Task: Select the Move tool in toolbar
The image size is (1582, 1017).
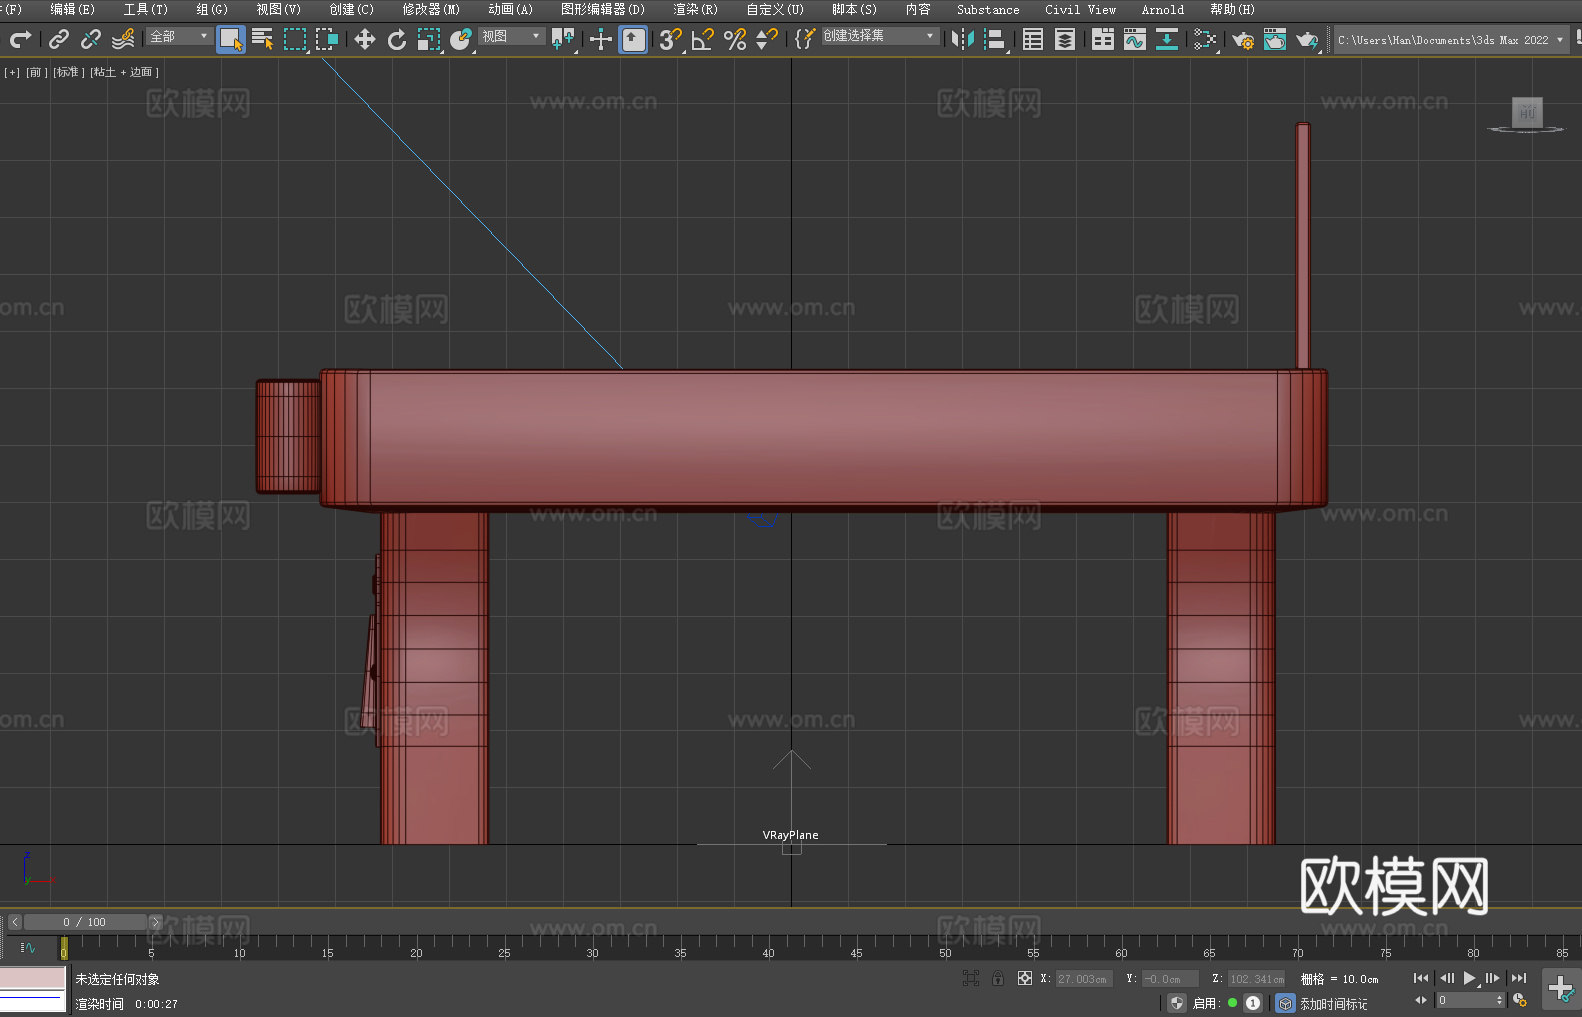Action: [364, 39]
